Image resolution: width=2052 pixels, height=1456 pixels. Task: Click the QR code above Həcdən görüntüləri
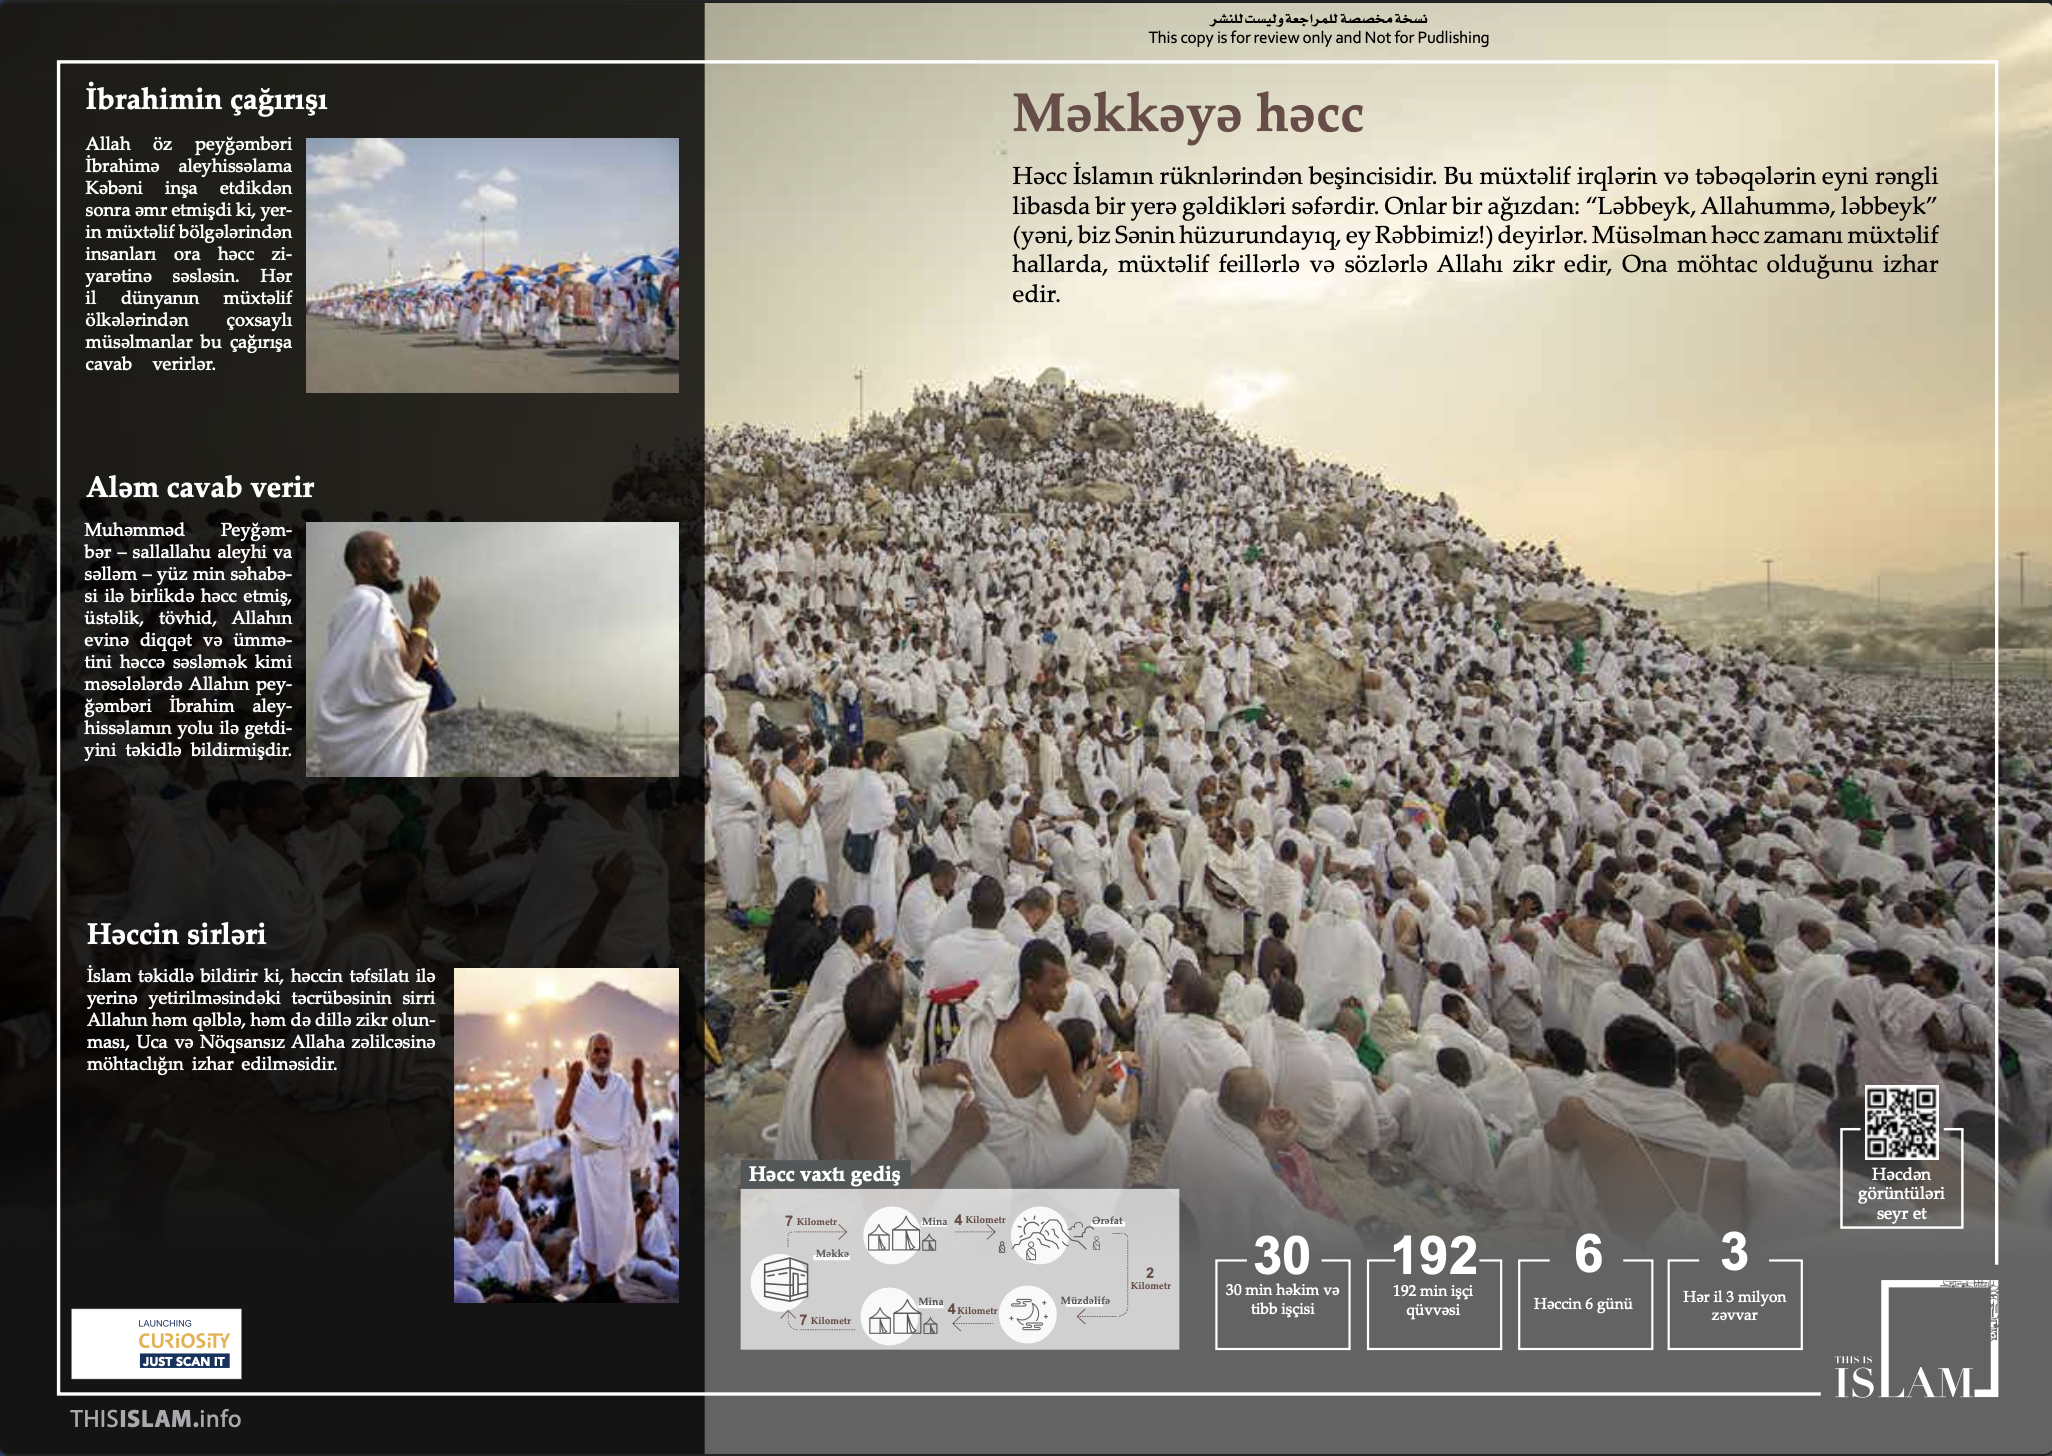[x=1901, y=1122]
